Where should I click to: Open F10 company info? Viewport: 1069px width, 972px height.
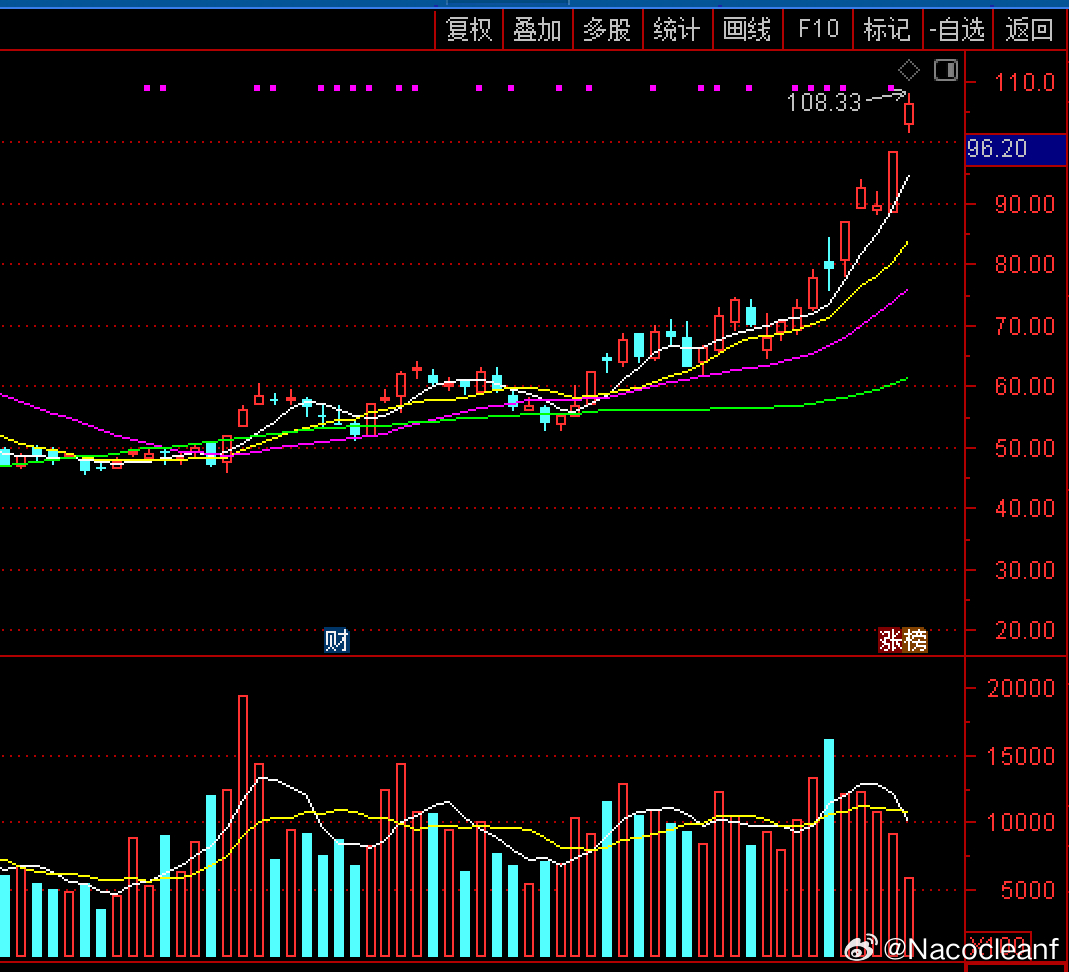(x=818, y=29)
